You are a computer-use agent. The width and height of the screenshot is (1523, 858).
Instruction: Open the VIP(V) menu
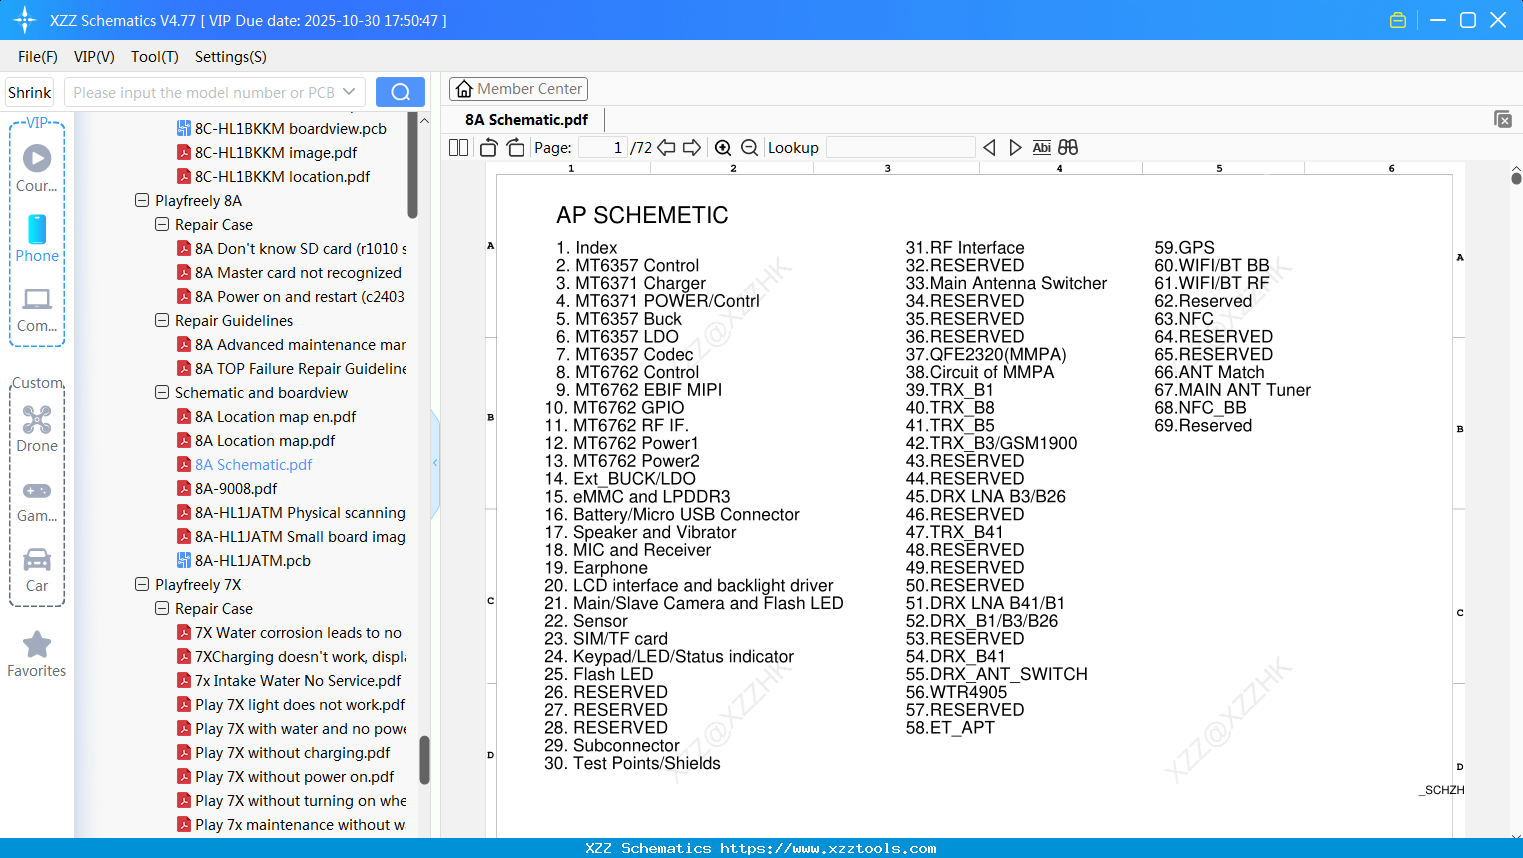pos(94,57)
